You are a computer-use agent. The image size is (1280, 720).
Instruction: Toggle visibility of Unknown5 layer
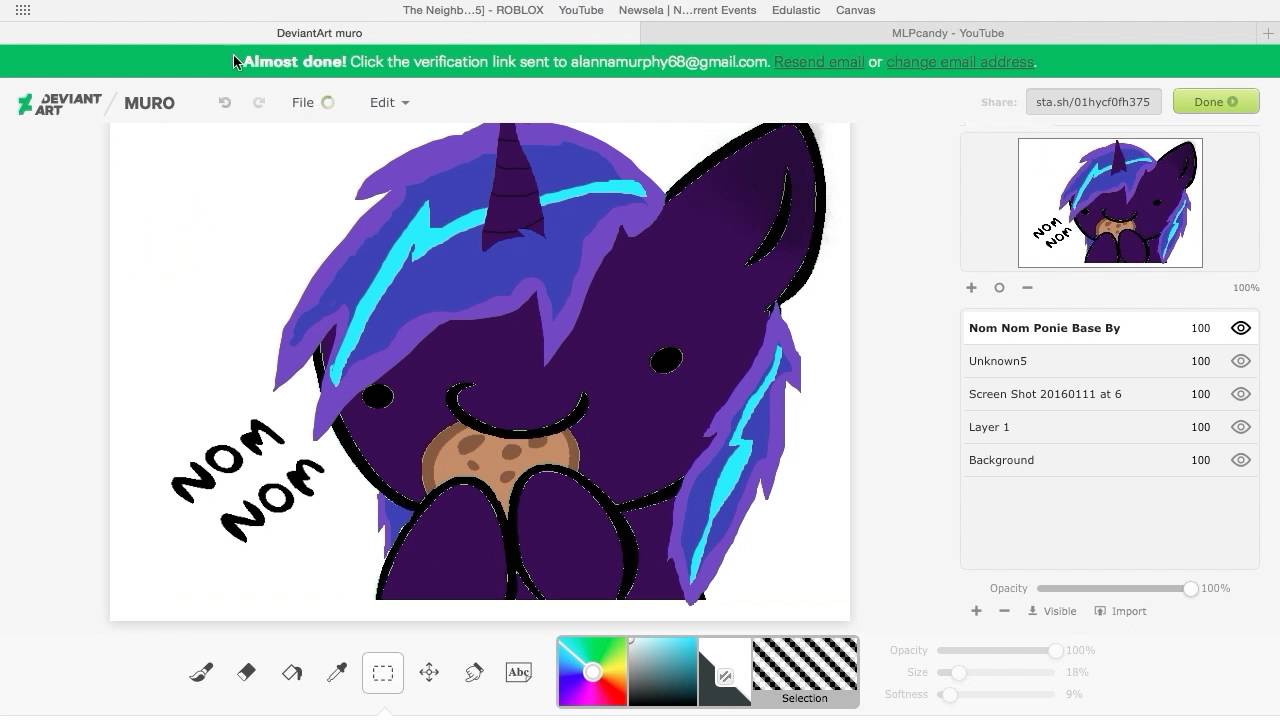(x=1240, y=361)
